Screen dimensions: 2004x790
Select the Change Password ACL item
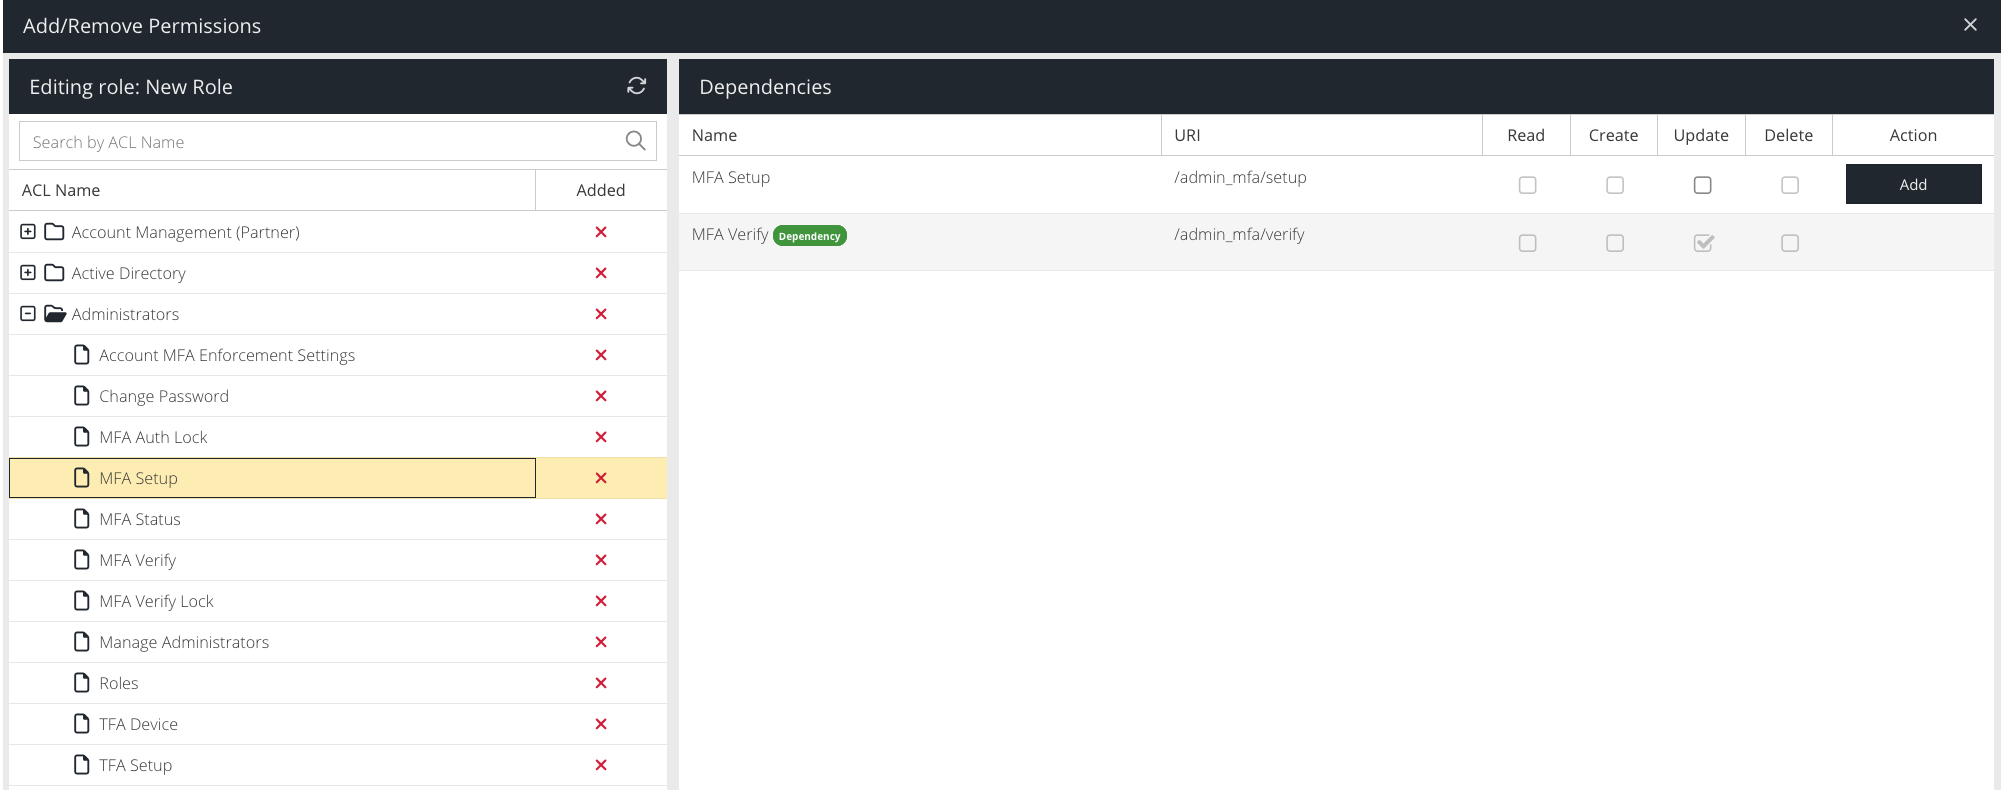(x=164, y=396)
